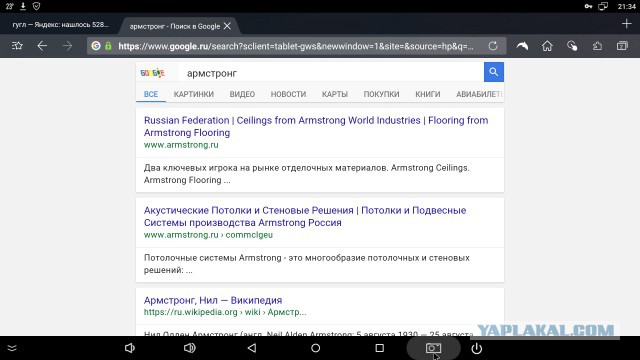
Task: Go forward with the right arrow
Action: pyautogui.click(x=67, y=46)
